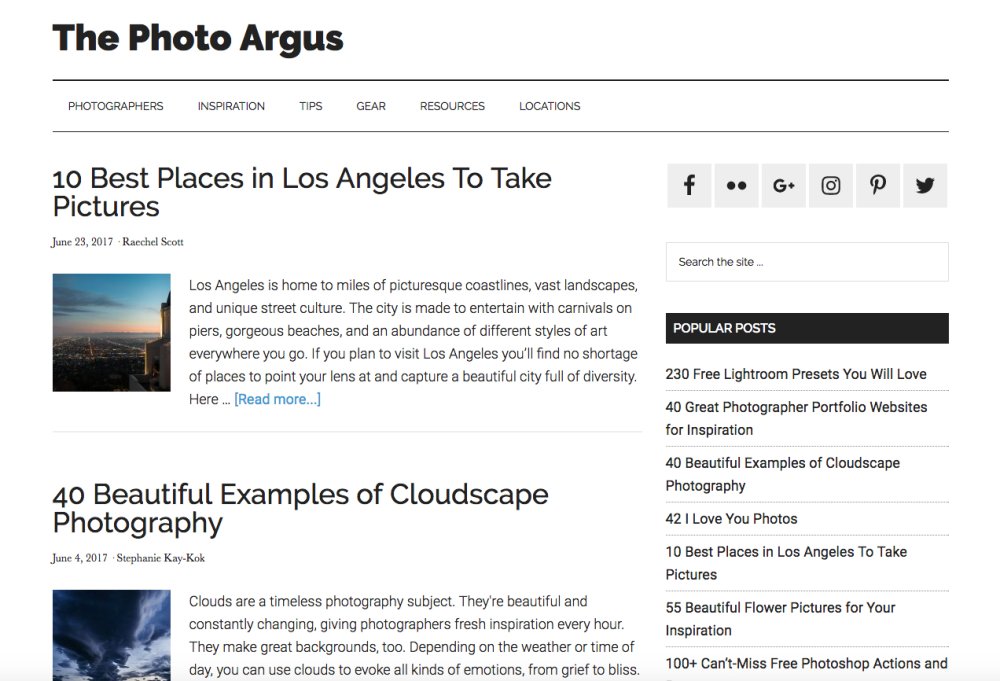Open '55 Beautiful Flower Pictures' popular post
This screenshot has width=1000, height=681.
tap(780, 619)
